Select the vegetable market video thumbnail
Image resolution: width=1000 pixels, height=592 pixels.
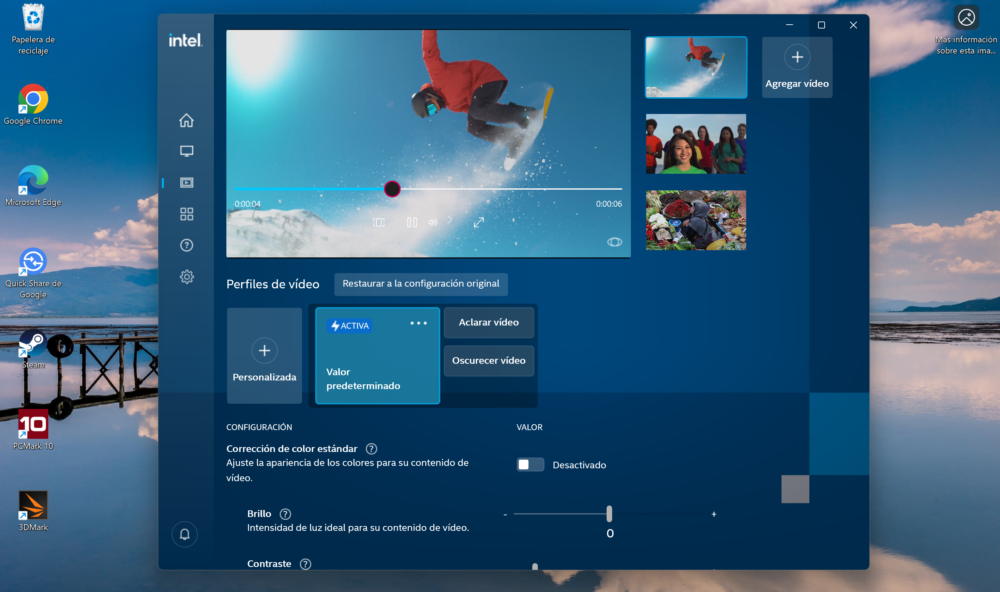click(696, 220)
